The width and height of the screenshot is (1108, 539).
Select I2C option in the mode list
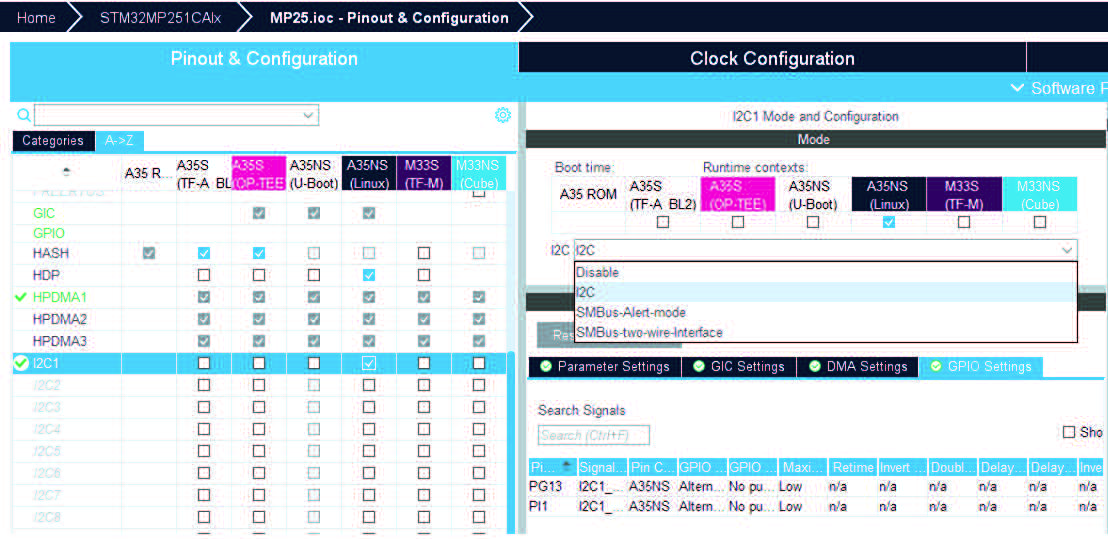tap(825, 292)
